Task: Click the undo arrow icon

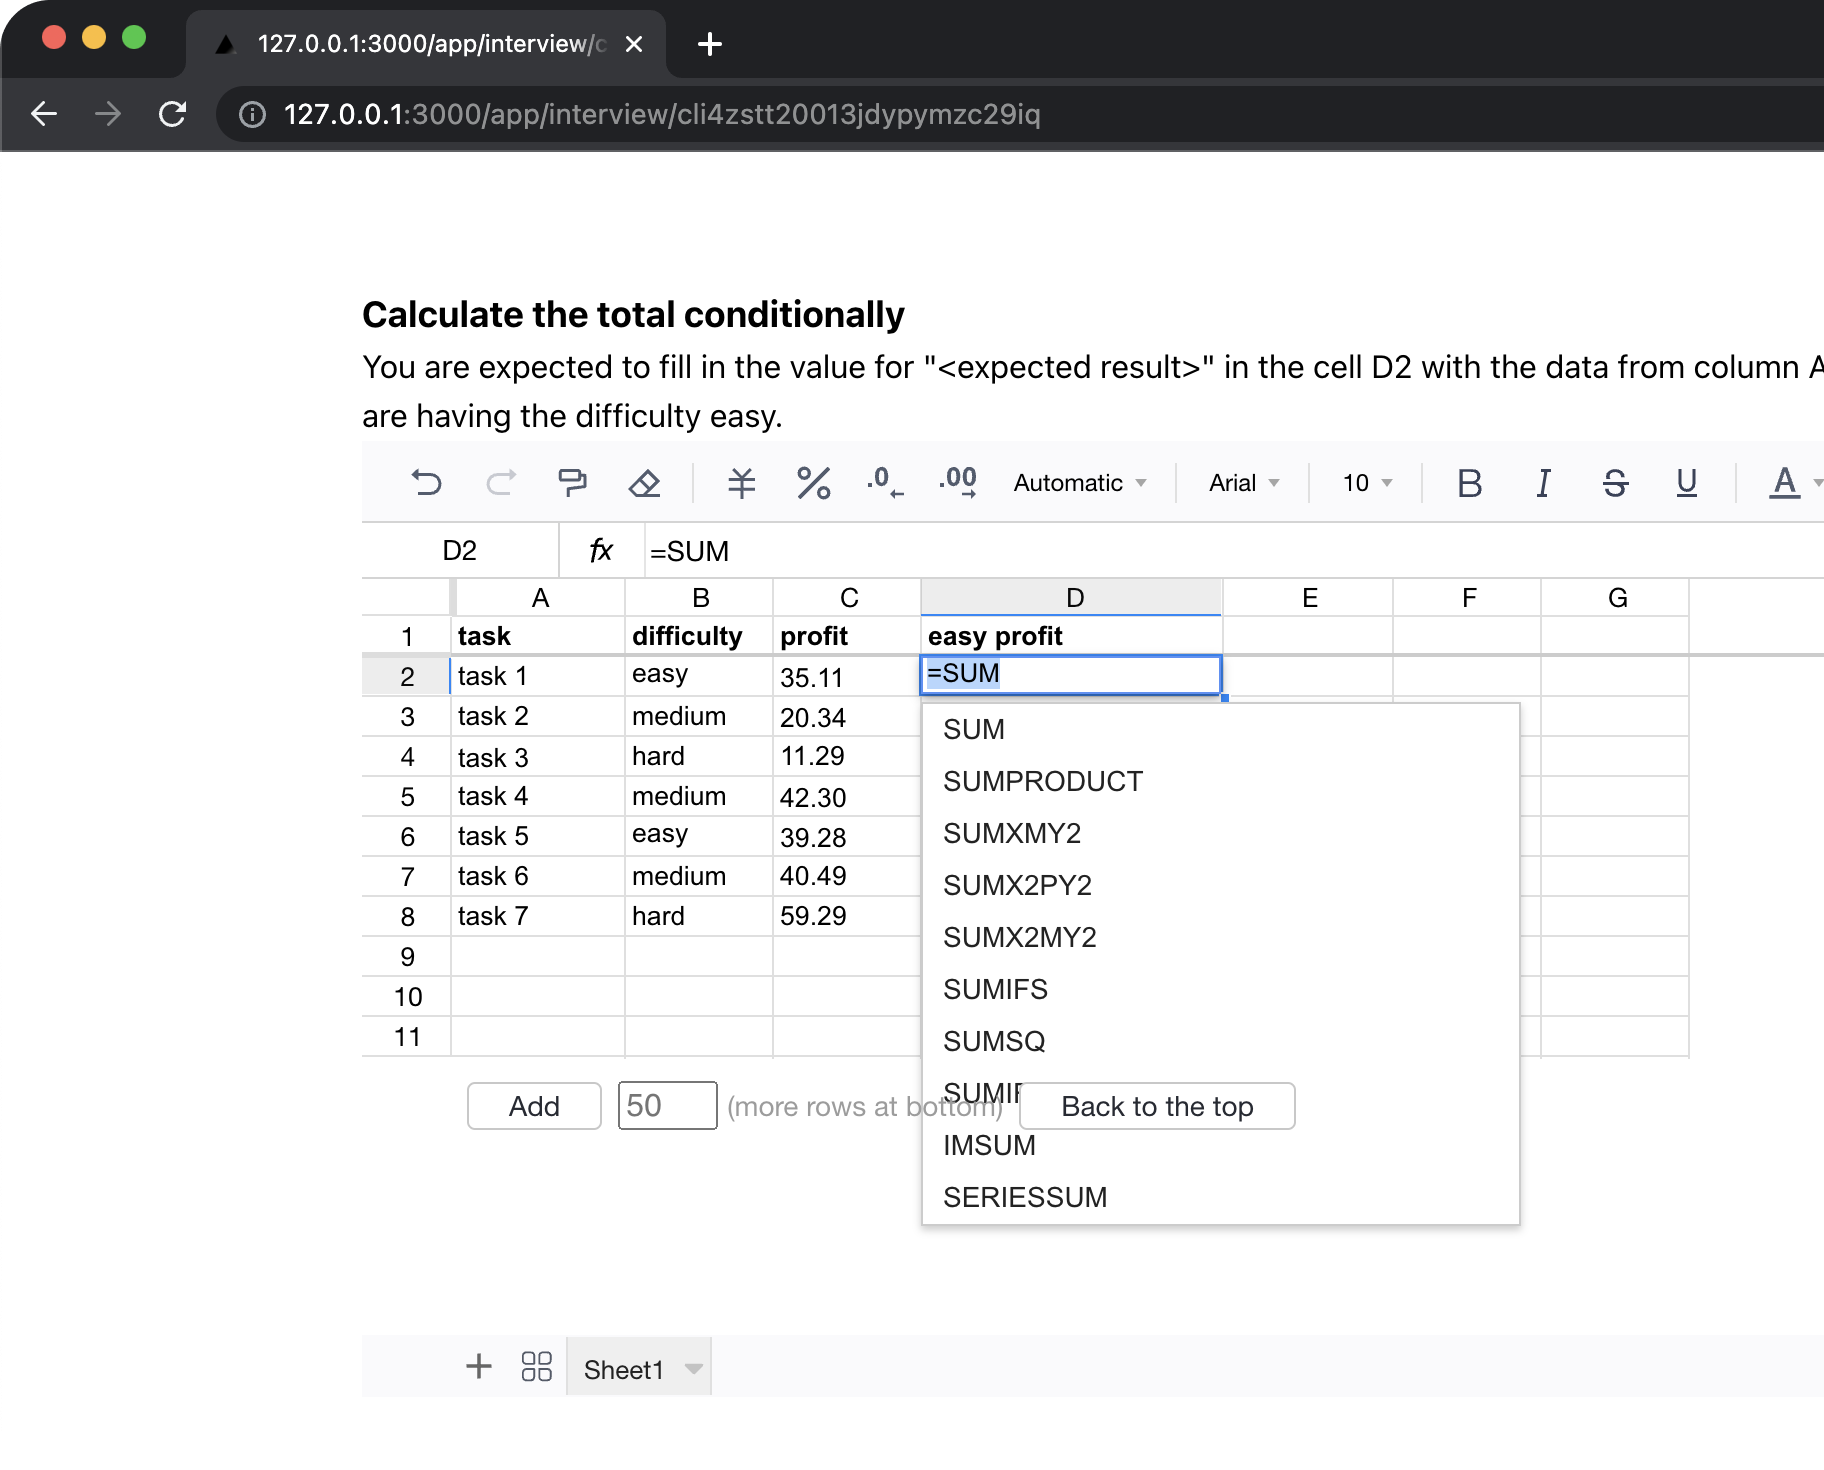Action: point(427,483)
